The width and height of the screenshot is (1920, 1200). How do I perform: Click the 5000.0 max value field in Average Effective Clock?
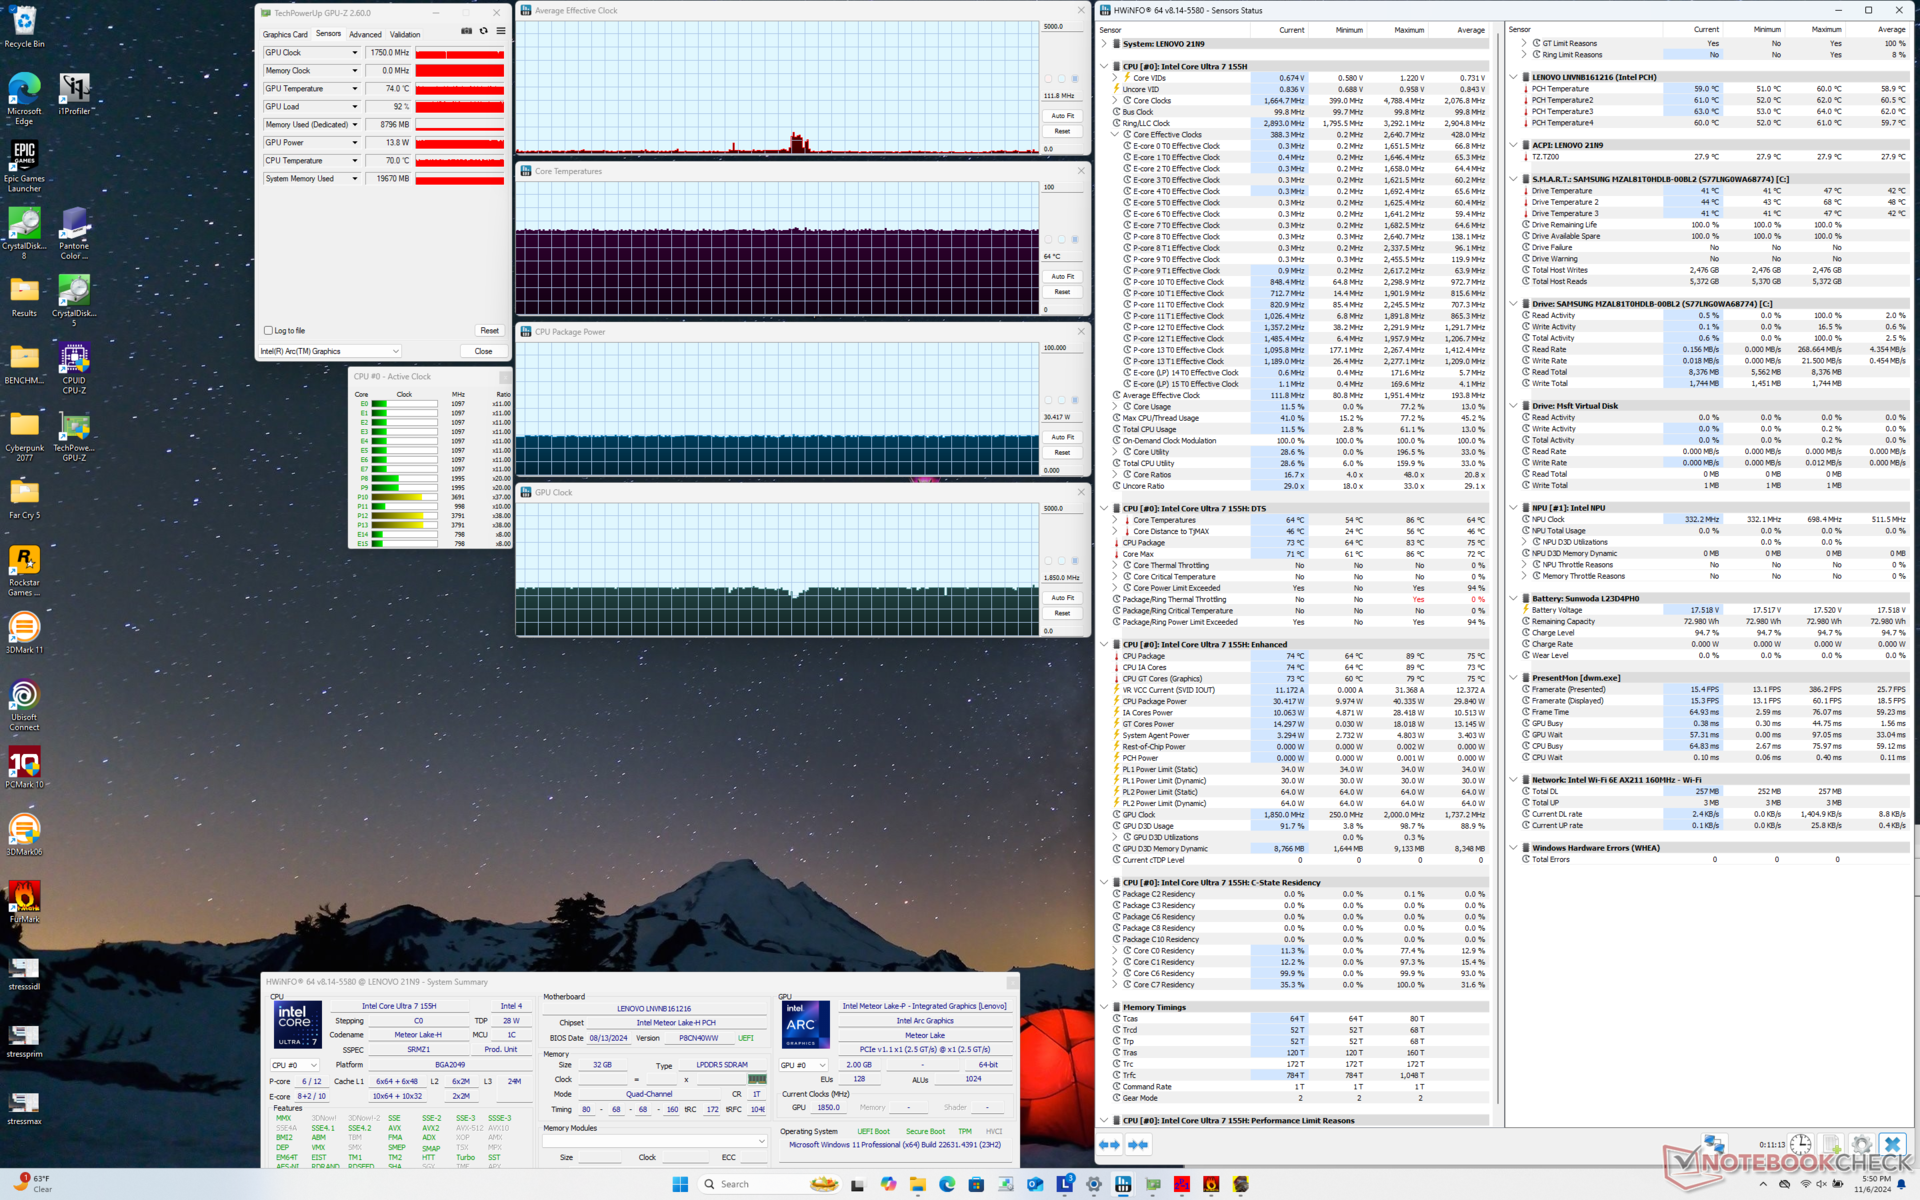click(x=1062, y=27)
